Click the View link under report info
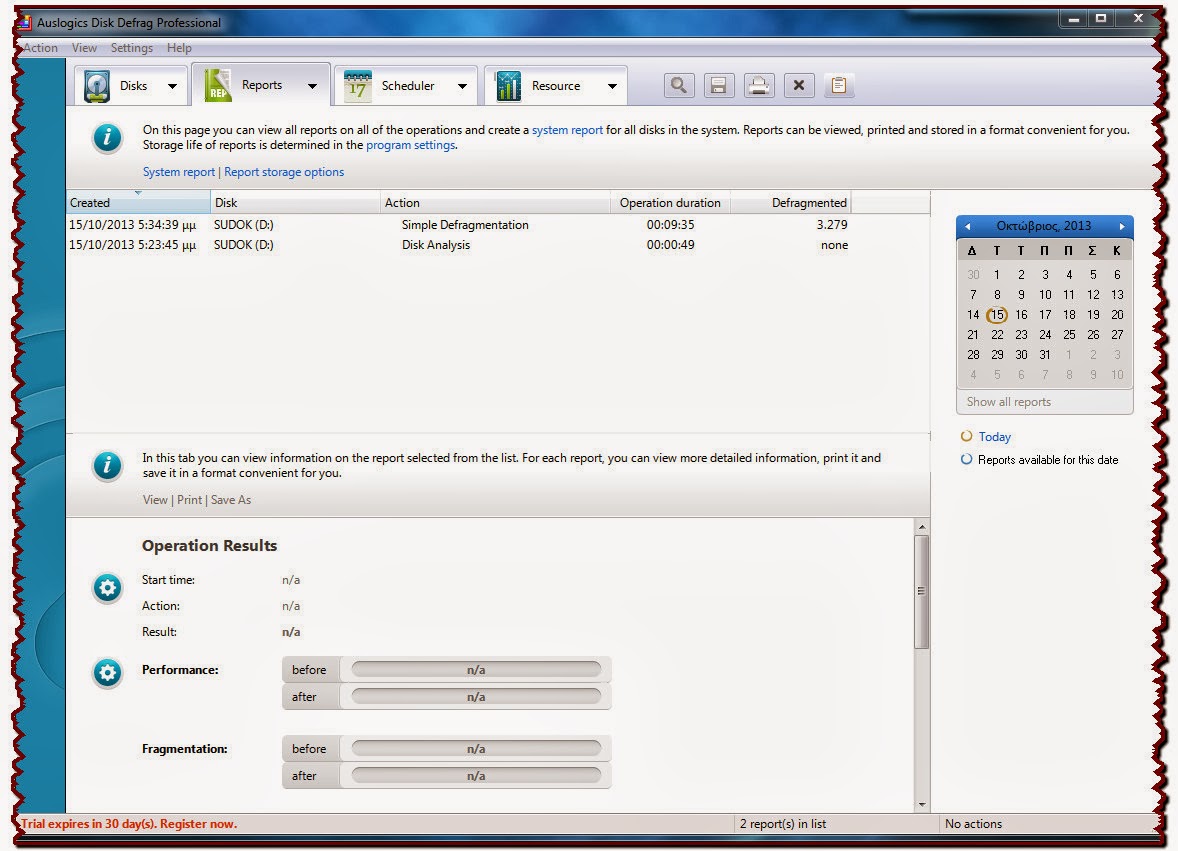 click(x=155, y=500)
